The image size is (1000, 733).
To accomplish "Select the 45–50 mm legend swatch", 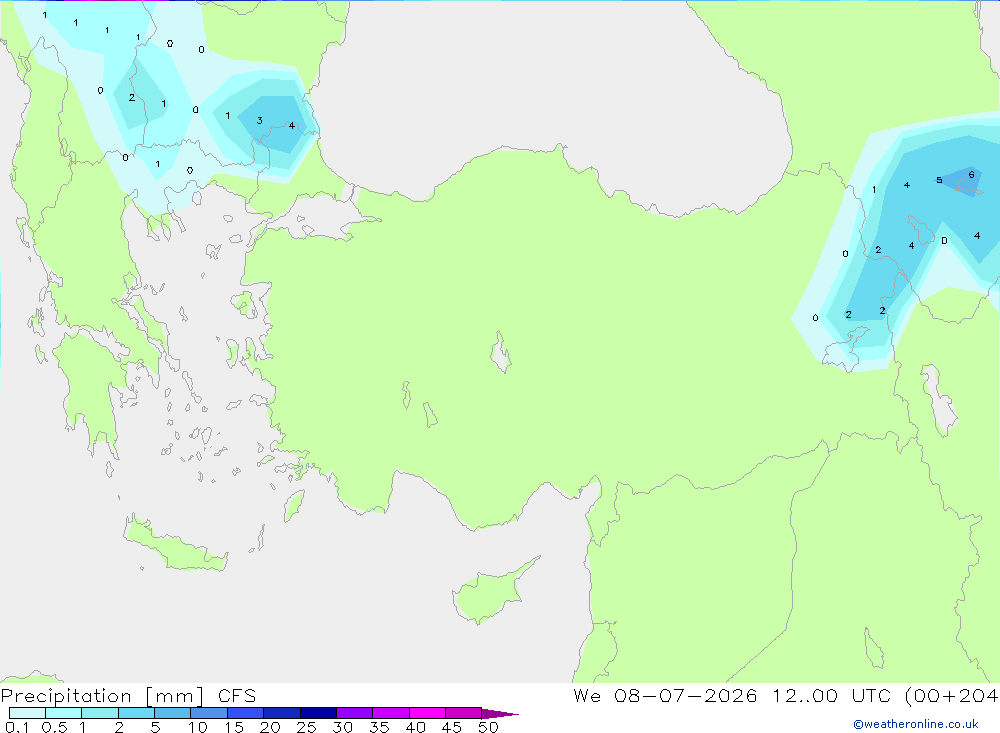I will pyautogui.click(x=464, y=713).
